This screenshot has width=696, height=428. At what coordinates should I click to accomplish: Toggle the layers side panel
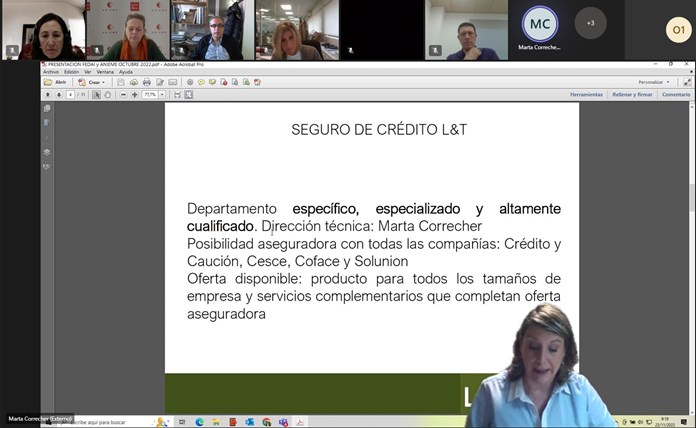click(x=47, y=152)
